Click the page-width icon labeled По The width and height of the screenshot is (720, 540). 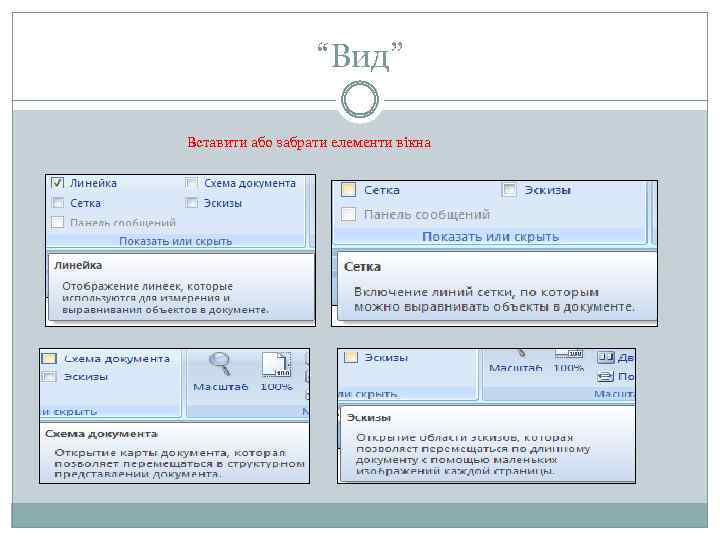606,377
